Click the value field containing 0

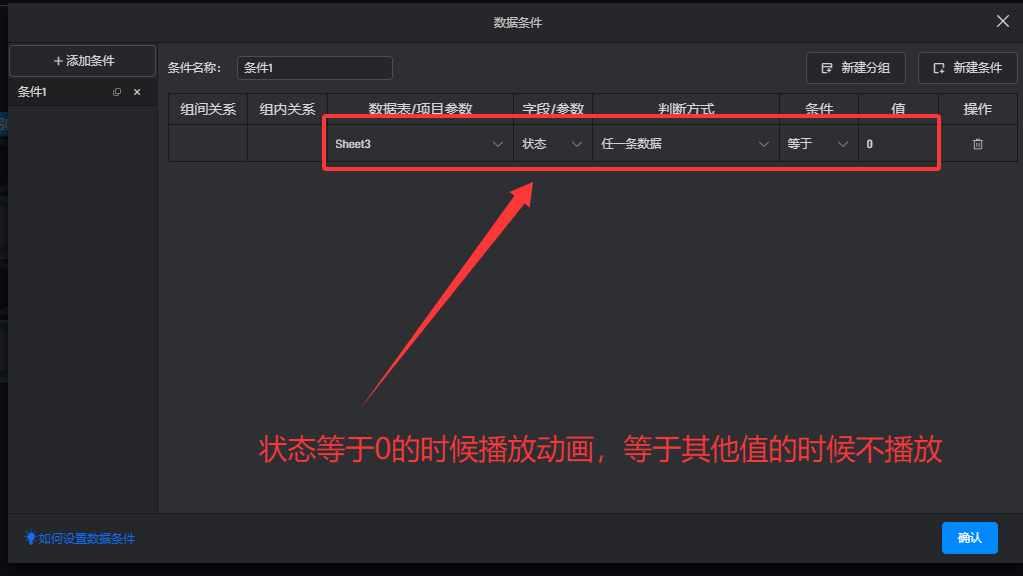[898, 144]
